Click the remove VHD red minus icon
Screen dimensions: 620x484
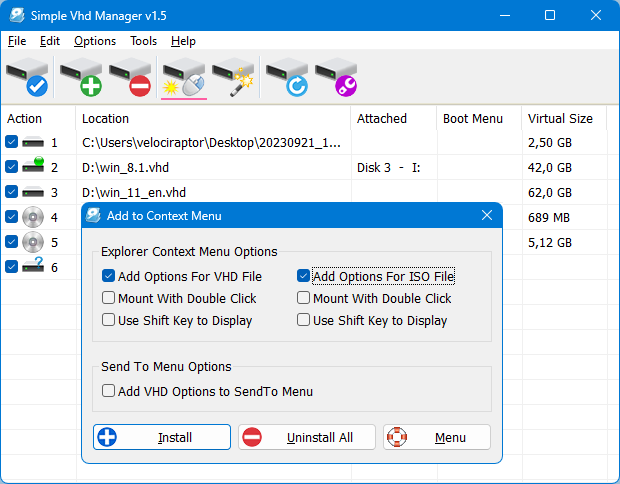click(x=130, y=78)
